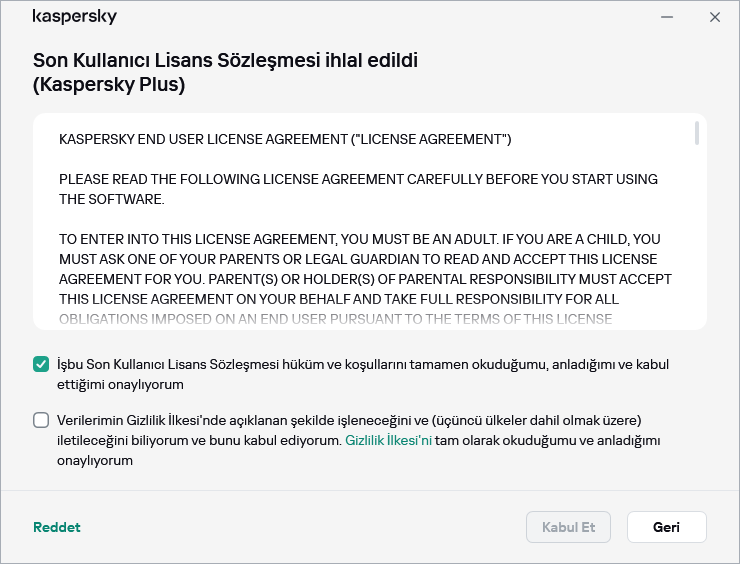Enable the Gizlilik İlkesi data processing checkbox
Screen dimensions: 740x564
(41, 420)
